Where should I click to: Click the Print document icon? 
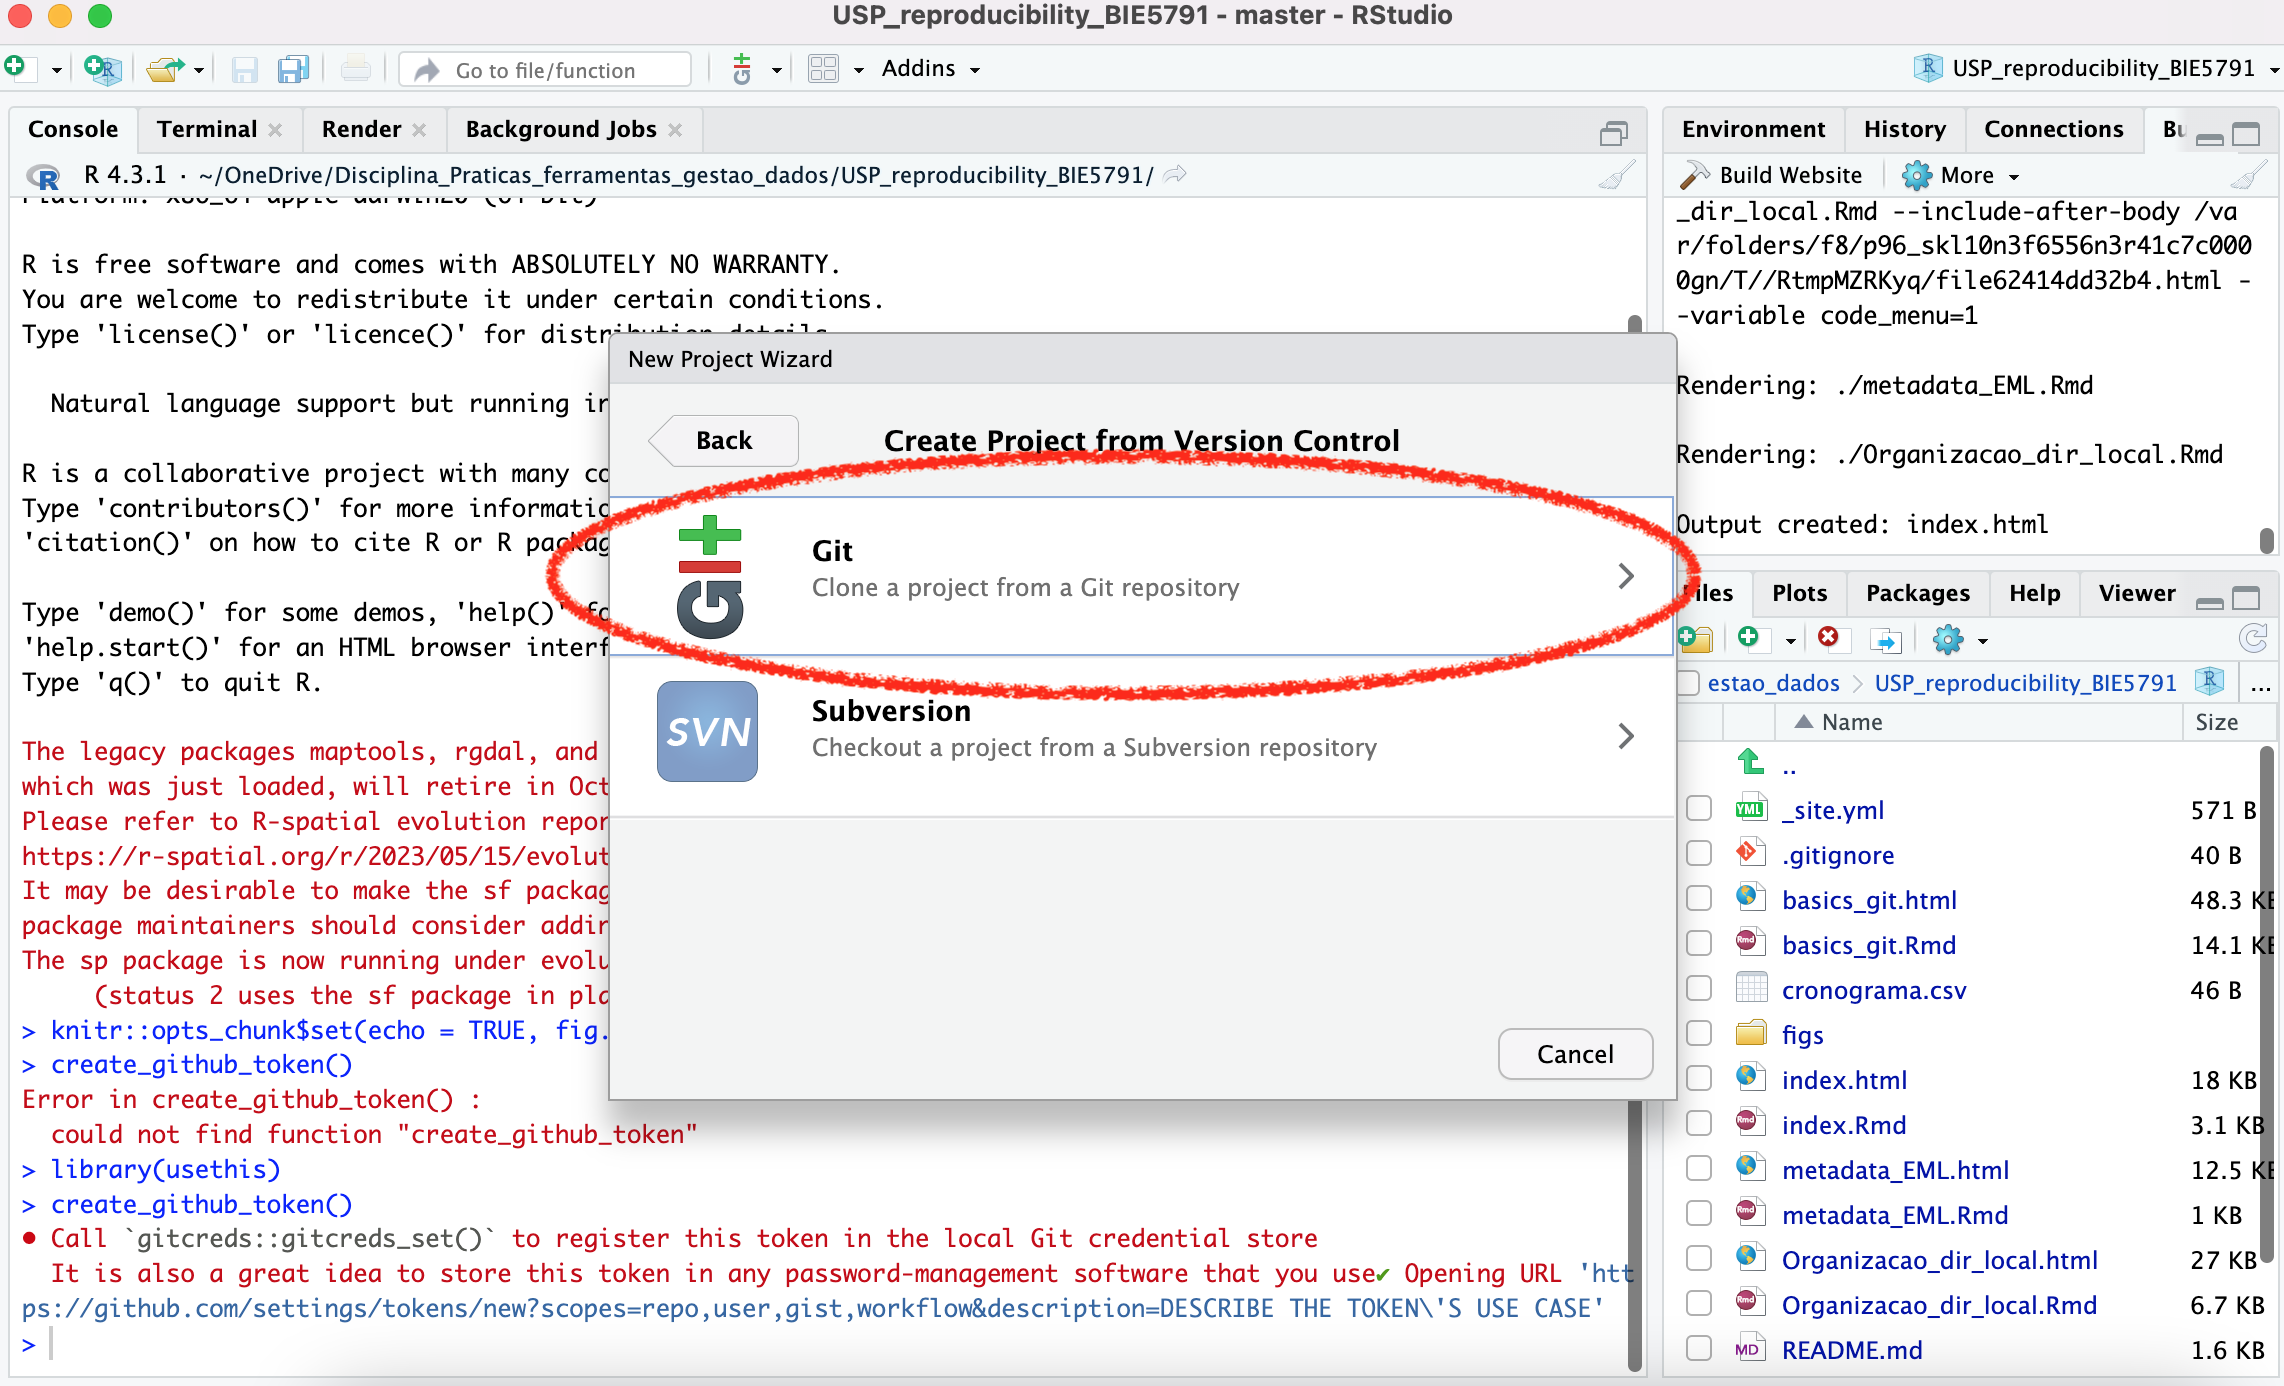pyautogui.click(x=355, y=69)
